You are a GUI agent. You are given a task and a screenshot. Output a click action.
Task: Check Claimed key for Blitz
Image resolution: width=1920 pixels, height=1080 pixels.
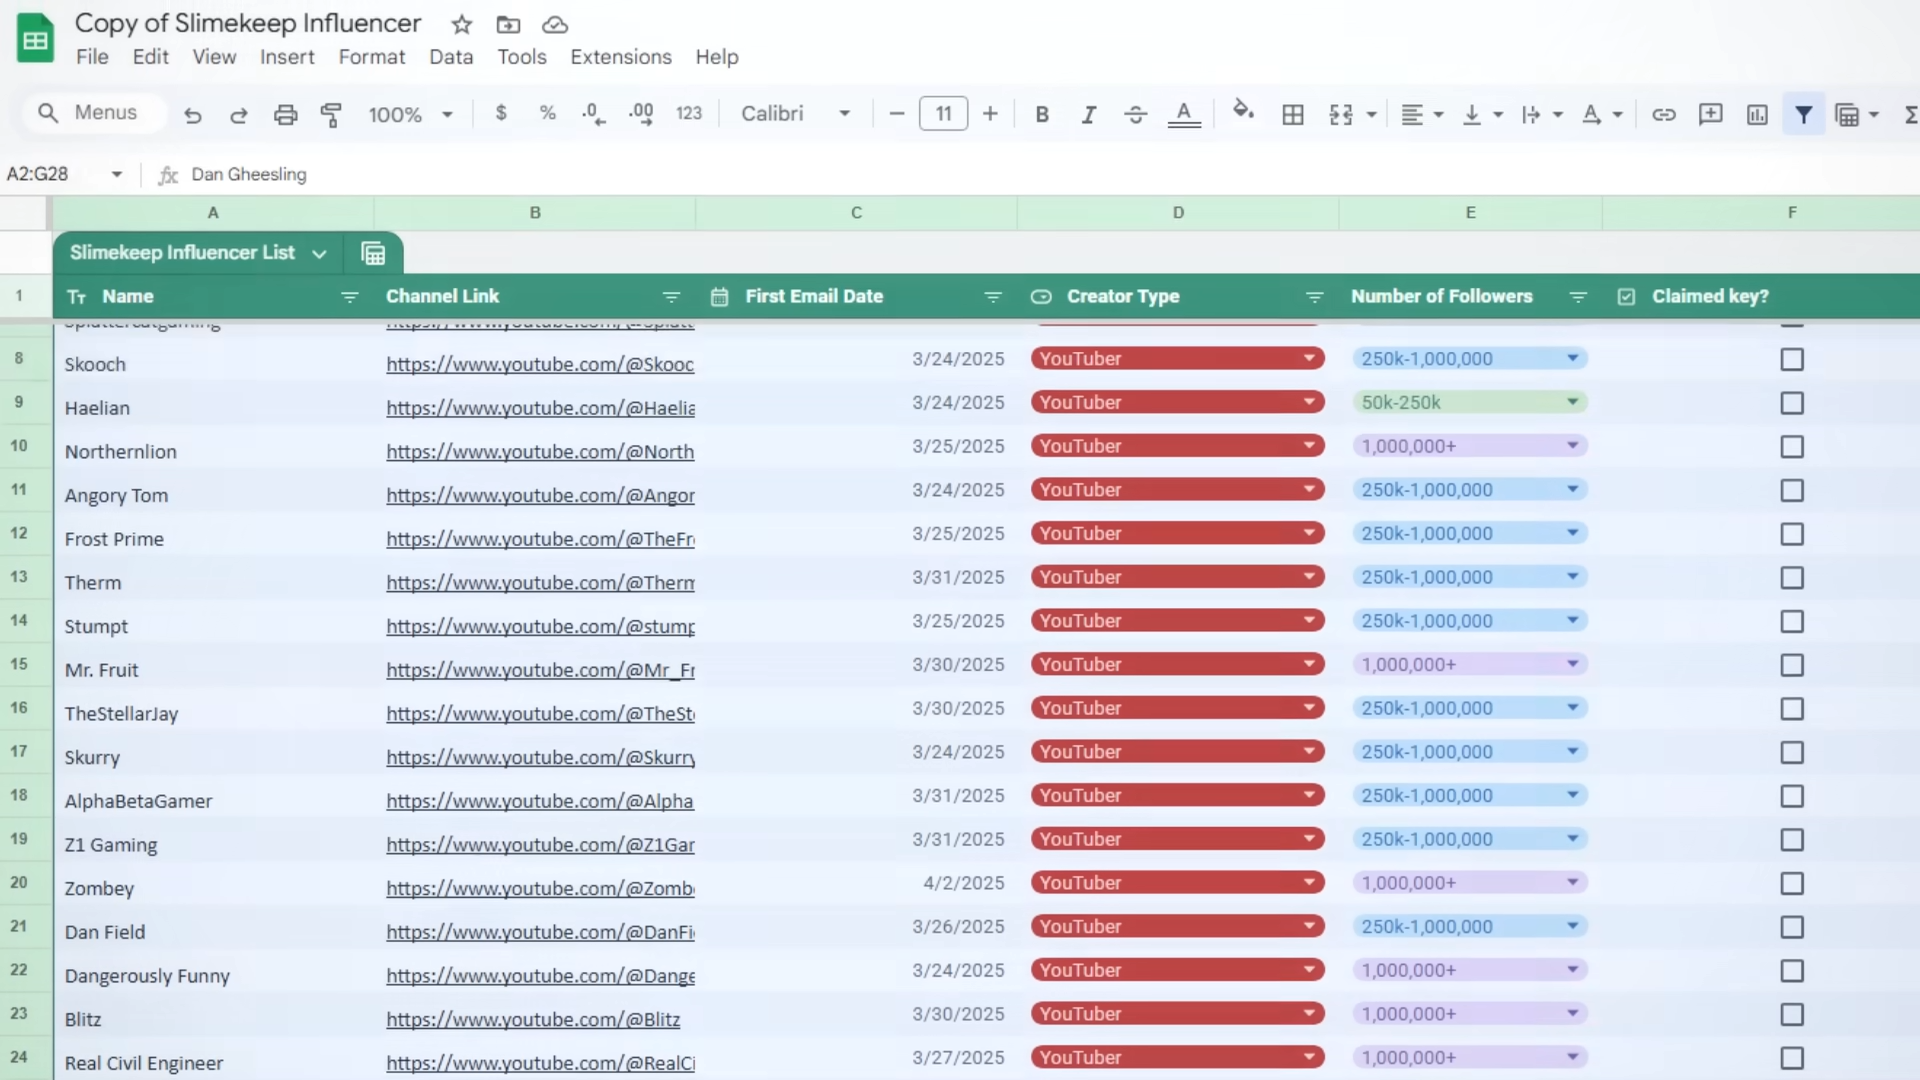point(1792,1015)
